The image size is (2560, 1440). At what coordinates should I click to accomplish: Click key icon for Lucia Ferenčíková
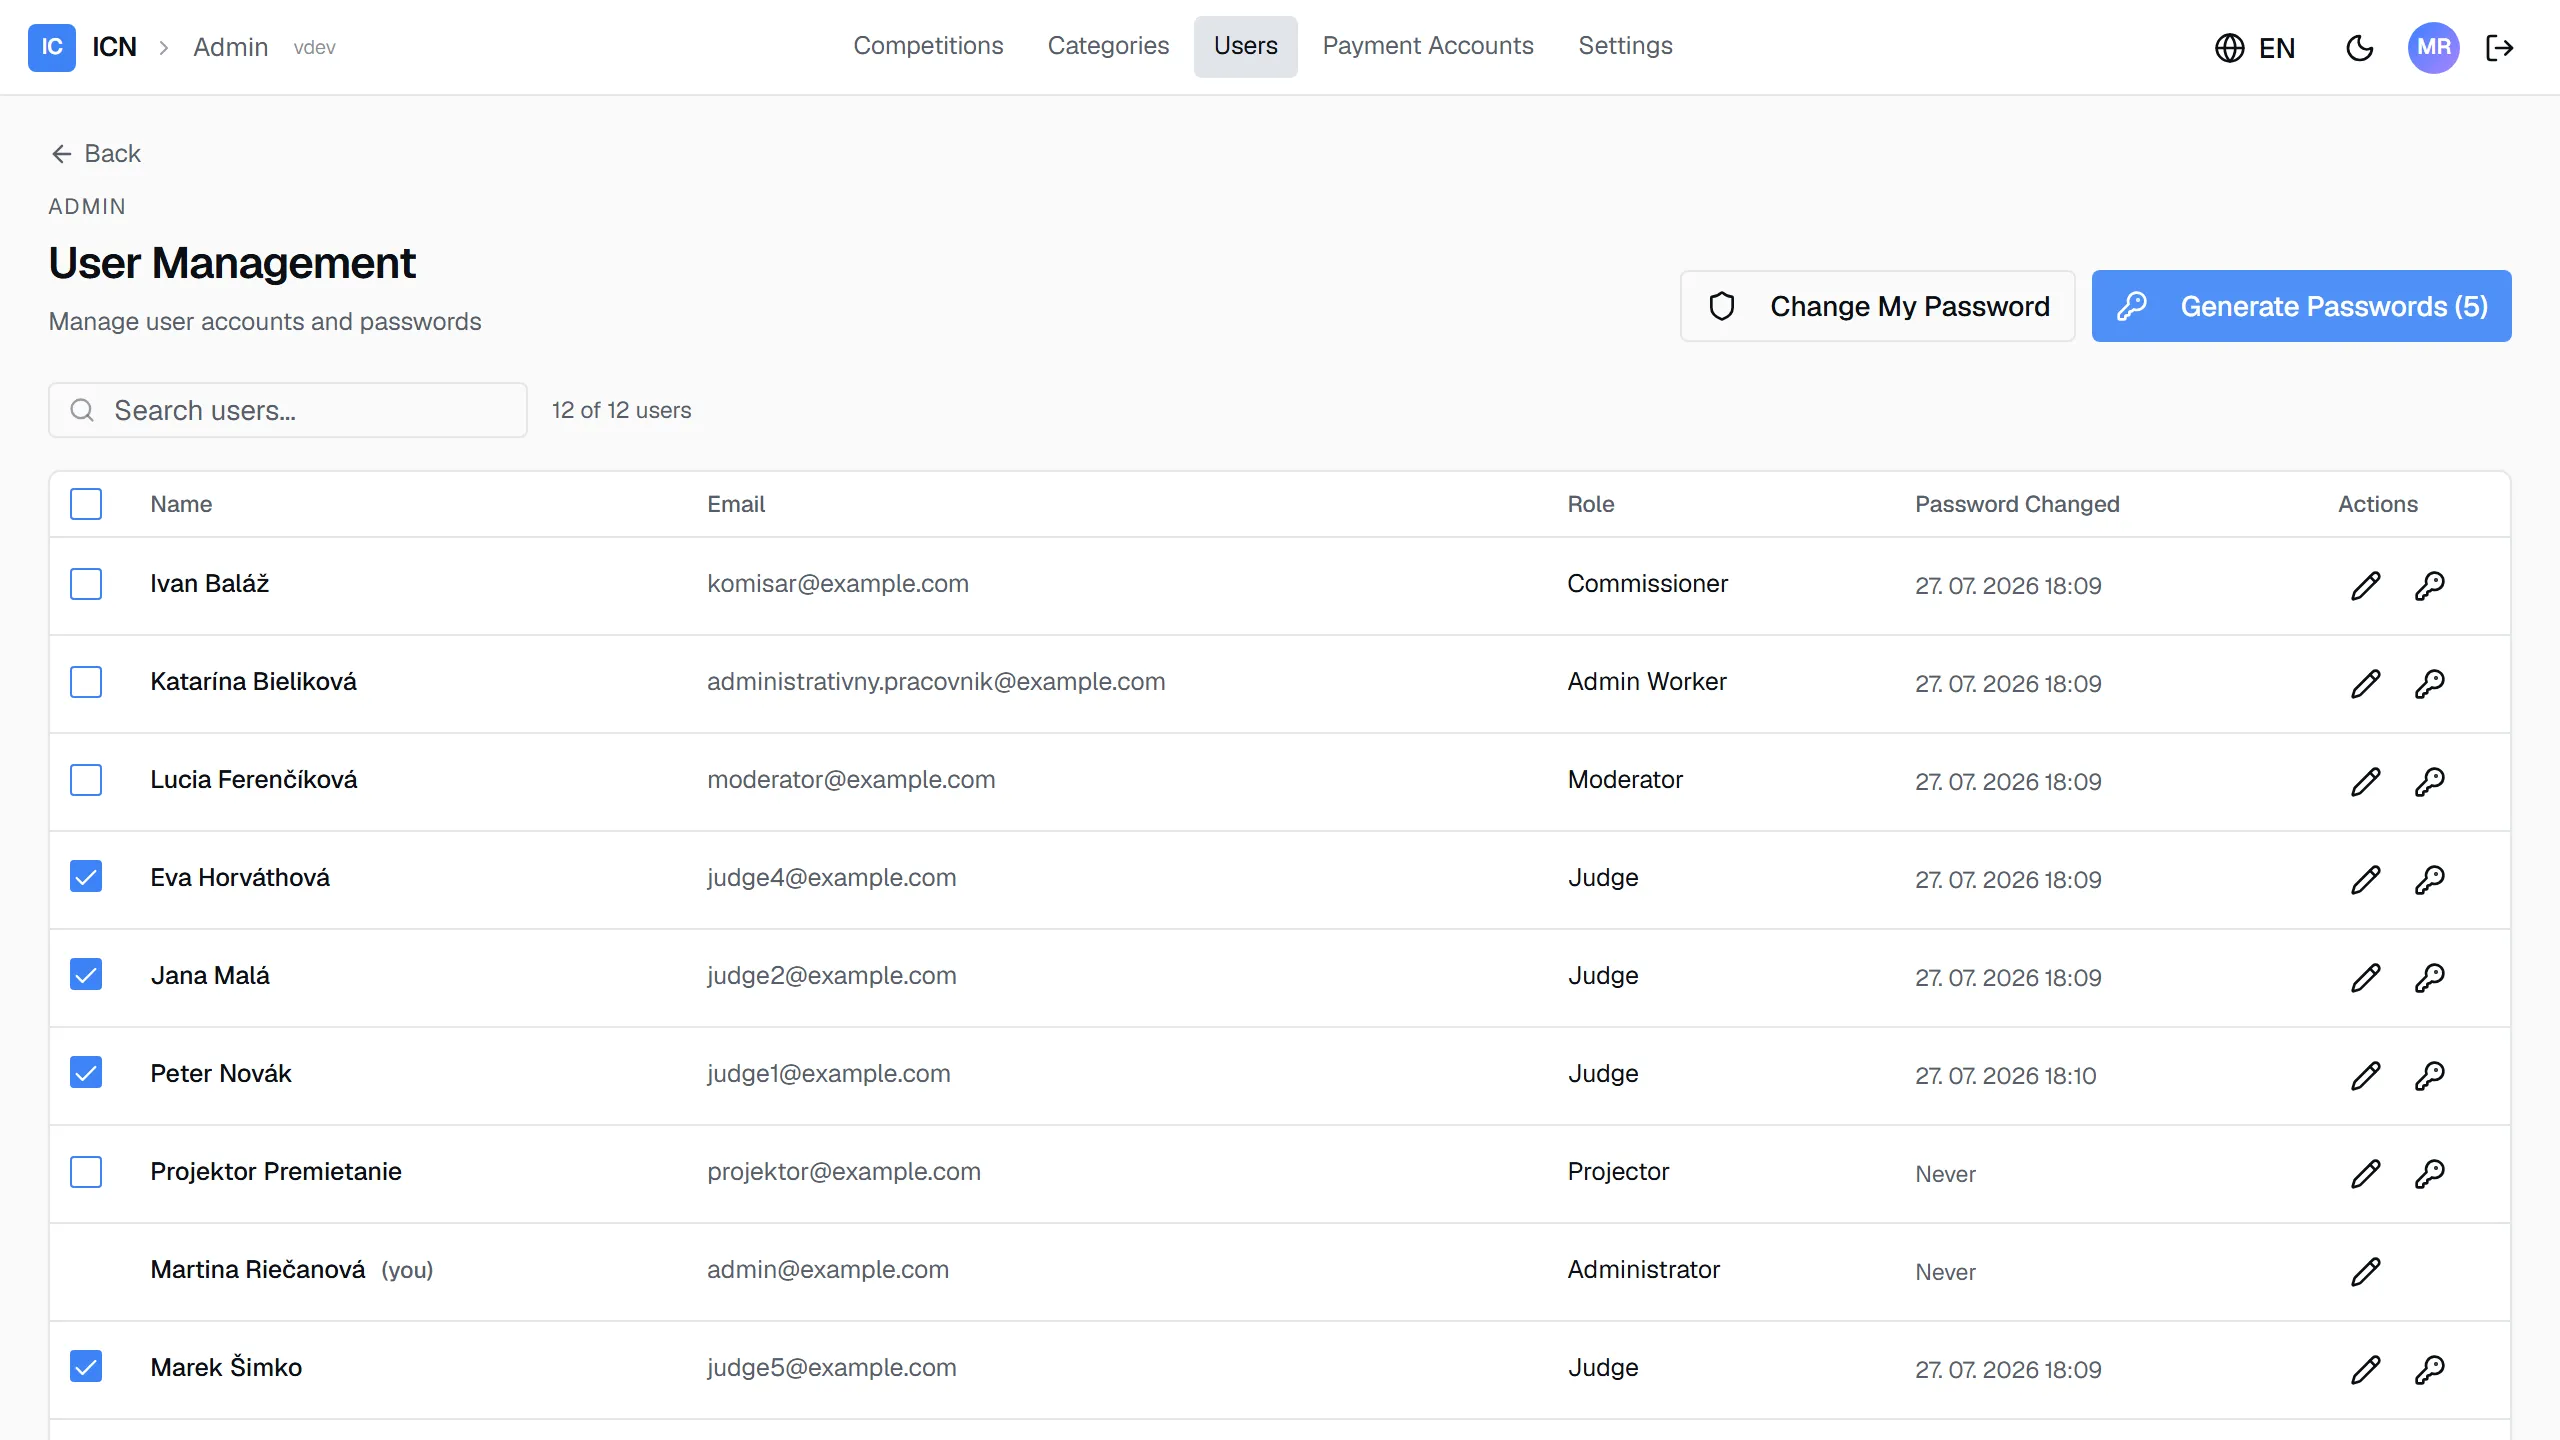tap(2430, 782)
